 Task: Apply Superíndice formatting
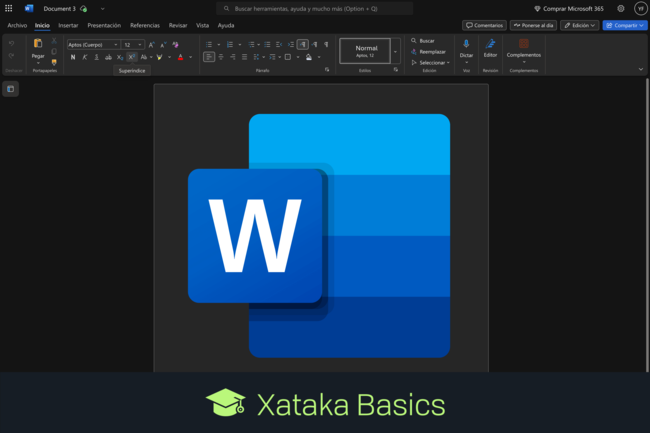(132, 57)
